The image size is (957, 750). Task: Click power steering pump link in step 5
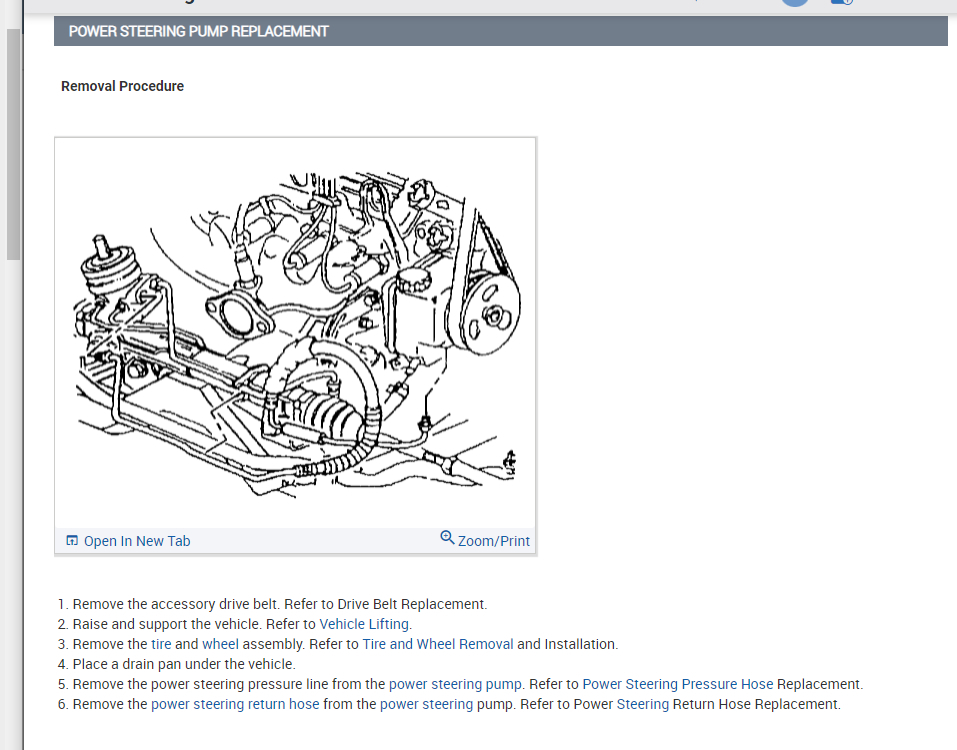pyautogui.click(x=455, y=684)
